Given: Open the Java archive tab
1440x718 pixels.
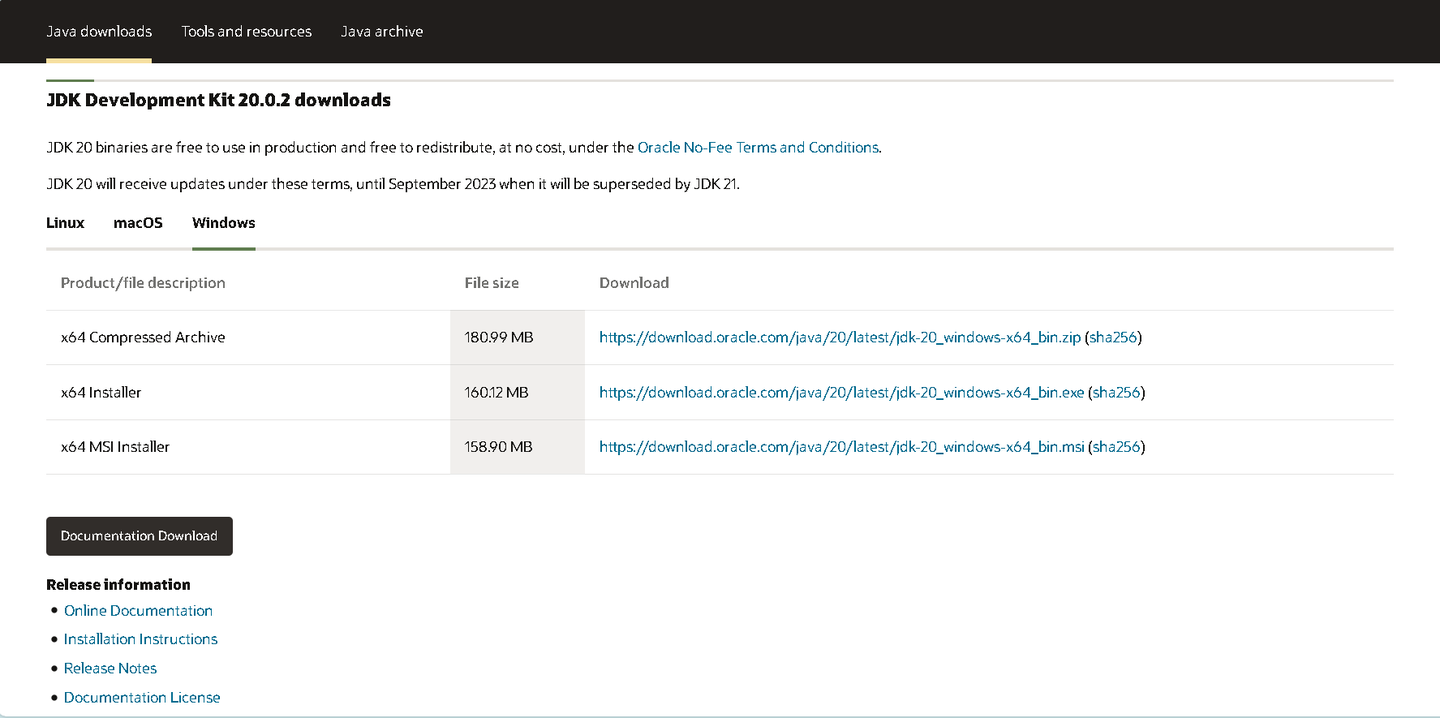Looking at the screenshot, I should (x=381, y=31).
